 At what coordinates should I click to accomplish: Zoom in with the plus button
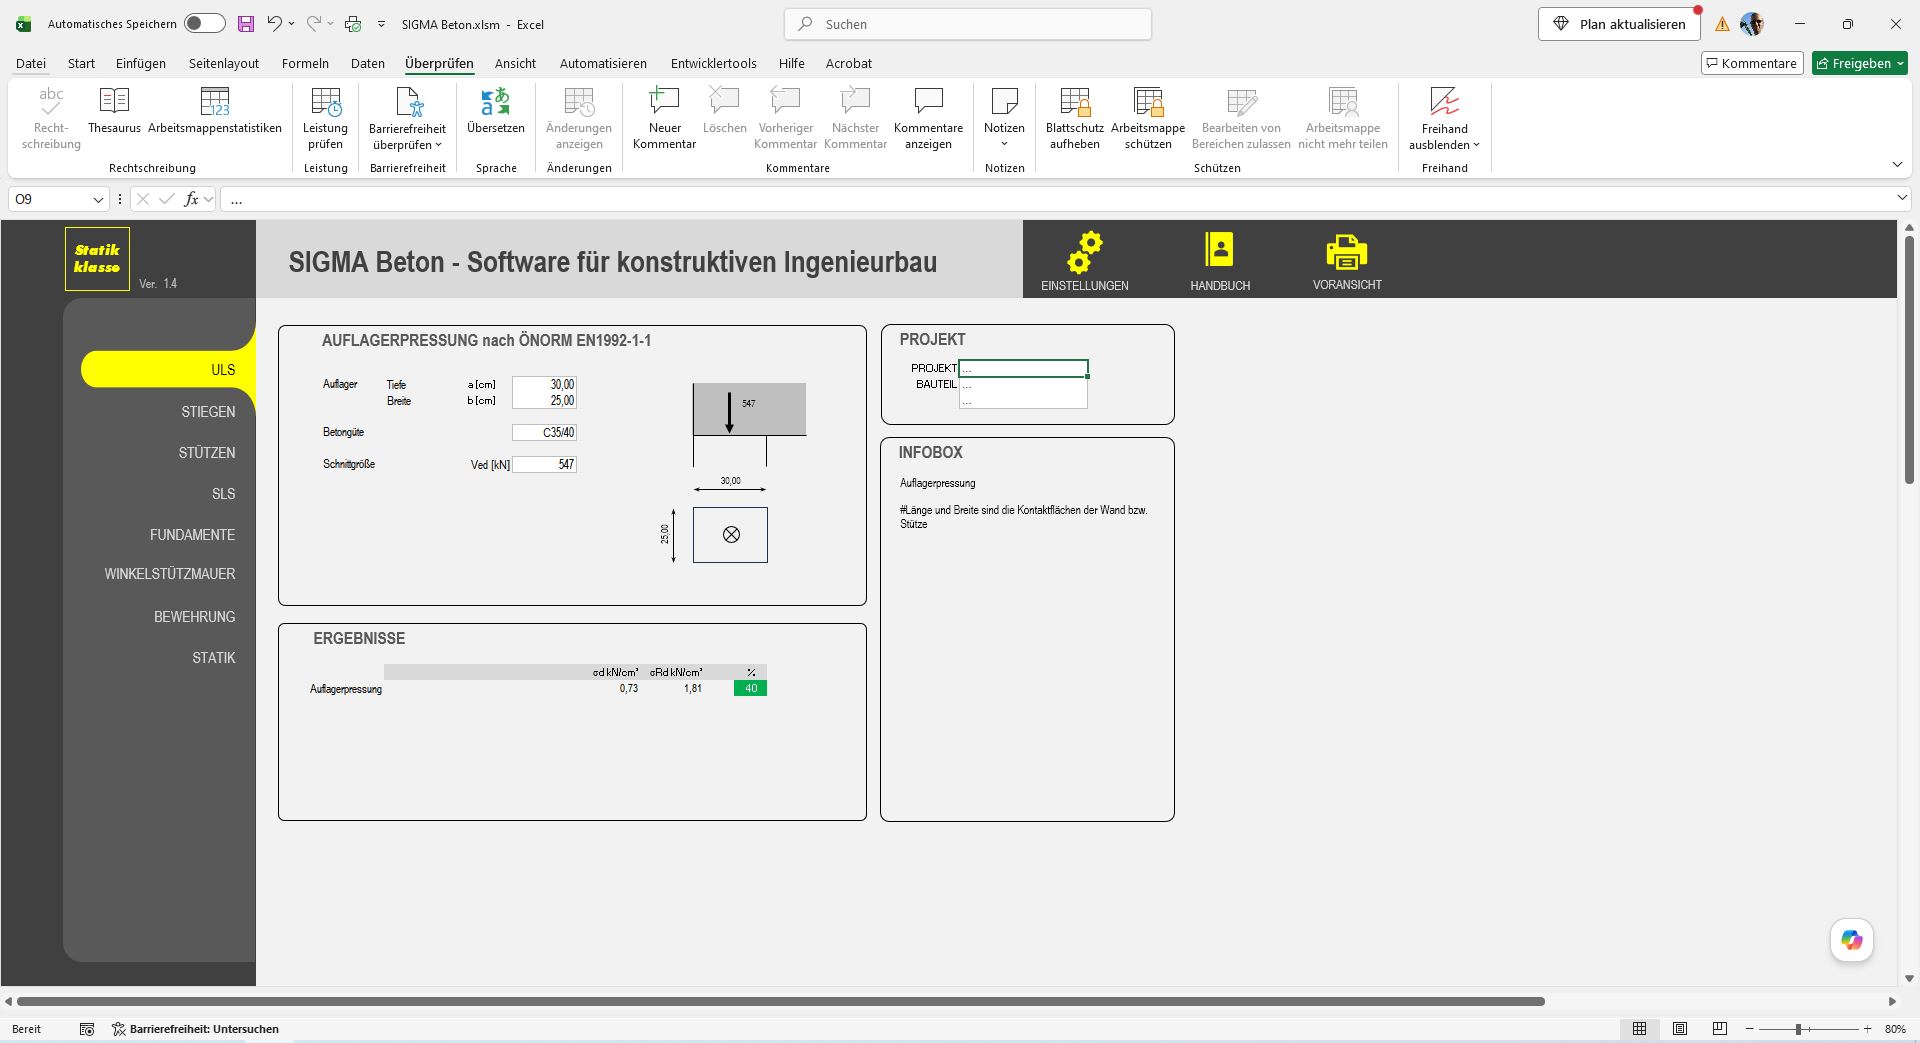(1867, 1029)
